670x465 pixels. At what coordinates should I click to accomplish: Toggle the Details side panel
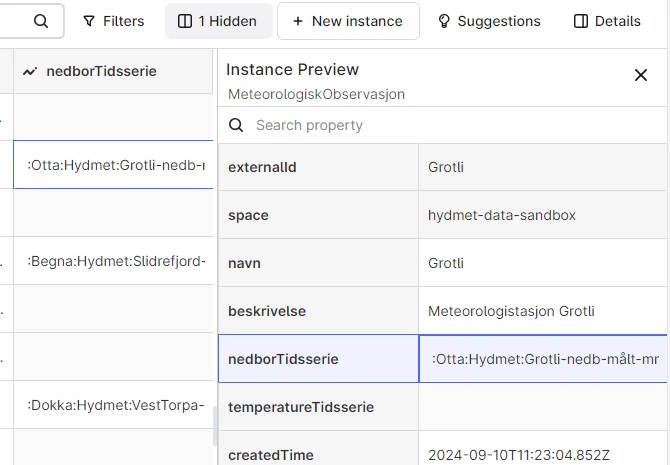click(x=607, y=21)
